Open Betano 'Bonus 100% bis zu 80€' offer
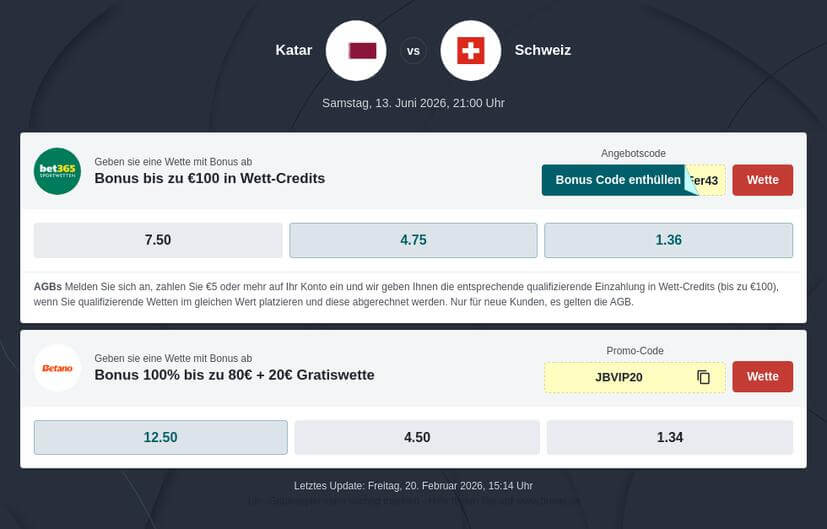Image resolution: width=827 pixels, height=529 pixels. pyautogui.click(x=234, y=375)
